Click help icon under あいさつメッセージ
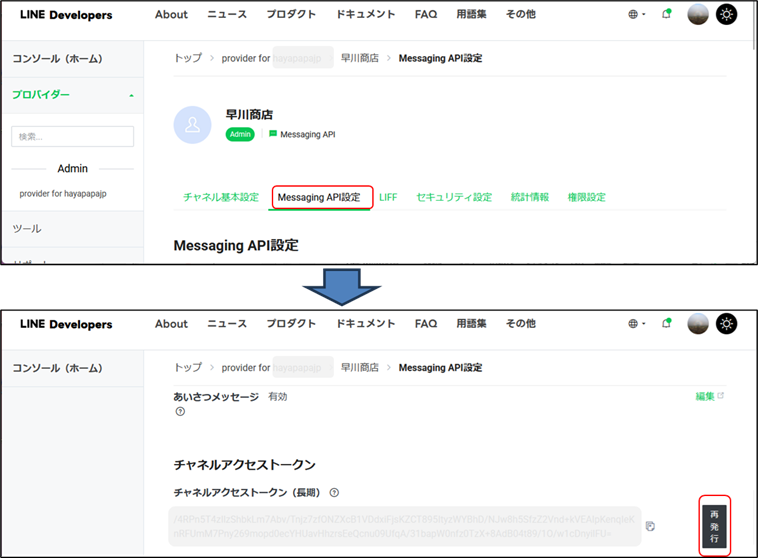Image resolution: width=758 pixels, height=558 pixels. click(x=180, y=411)
